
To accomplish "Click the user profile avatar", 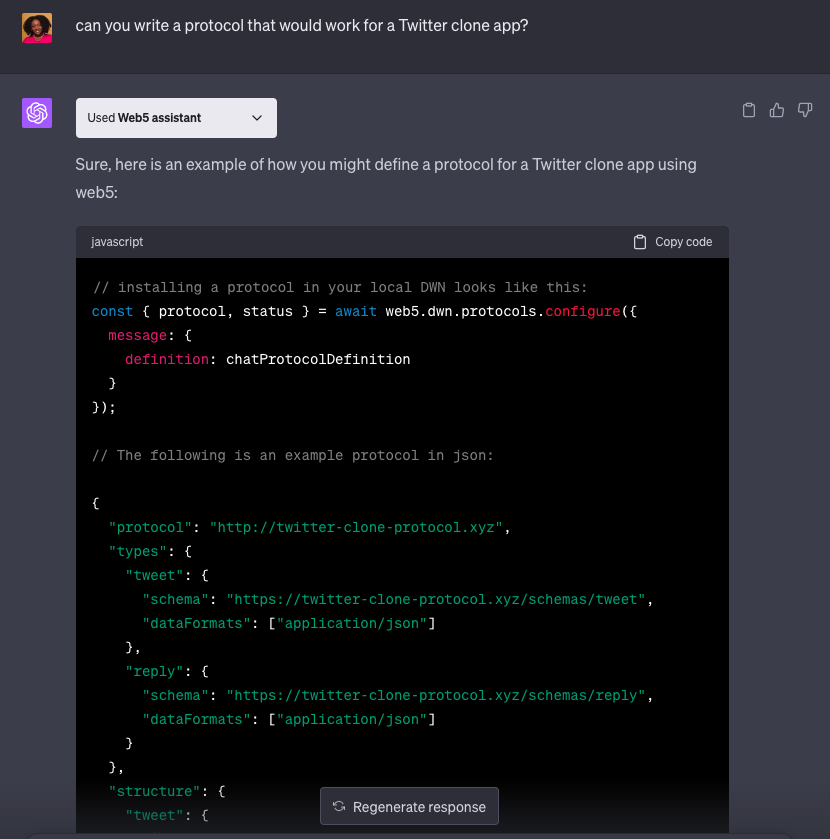I will click(x=37, y=28).
